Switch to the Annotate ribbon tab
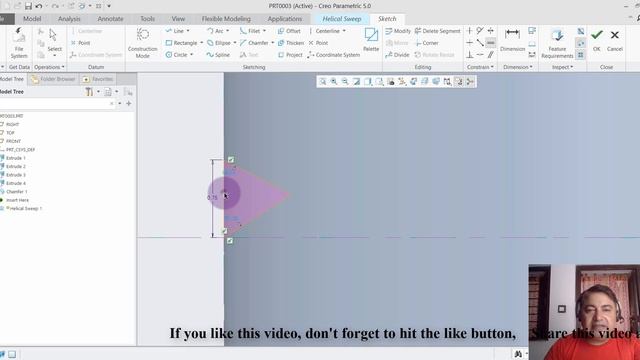640x360 pixels. coord(110,19)
